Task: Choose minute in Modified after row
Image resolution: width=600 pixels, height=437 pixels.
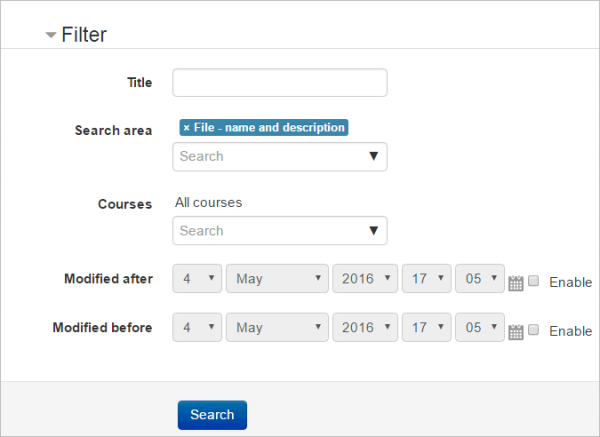Action: [x=480, y=279]
